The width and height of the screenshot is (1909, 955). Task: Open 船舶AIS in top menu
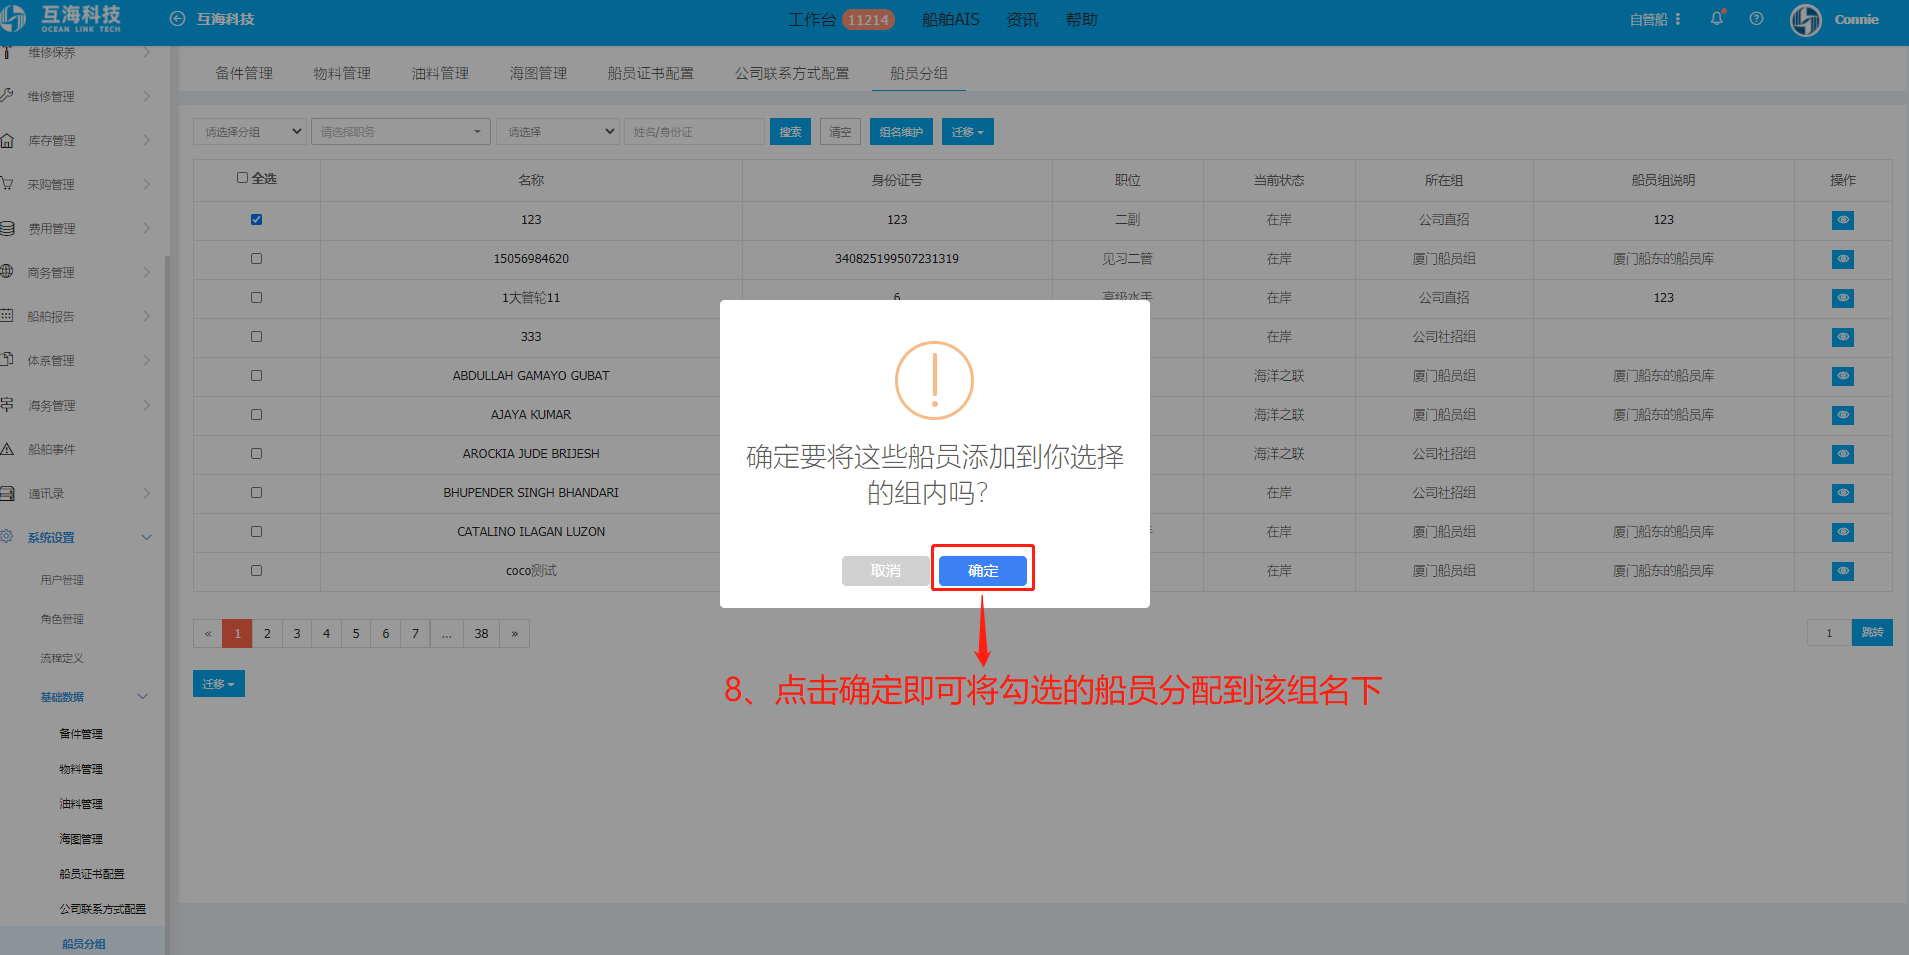click(x=950, y=19)
